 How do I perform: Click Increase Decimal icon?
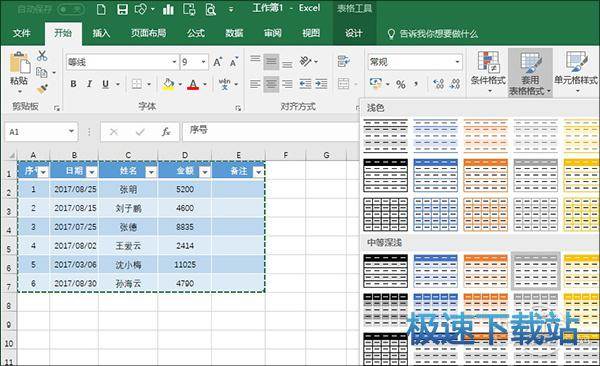coord(439,84)
